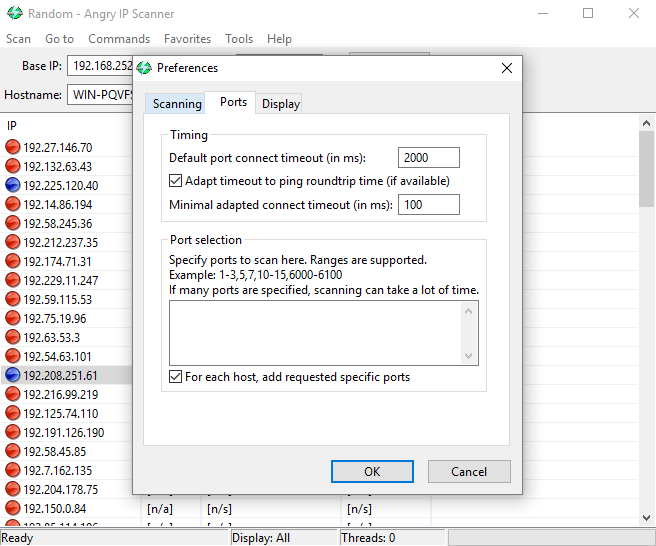Screen dimensions: 656x546
Task: Click the red status icon for 192.27.146.70
Action: pos(13,147)
